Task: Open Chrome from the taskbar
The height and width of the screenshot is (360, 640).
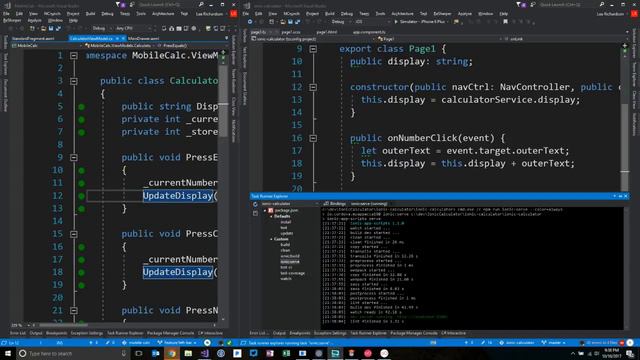Action: coord(172,353)
